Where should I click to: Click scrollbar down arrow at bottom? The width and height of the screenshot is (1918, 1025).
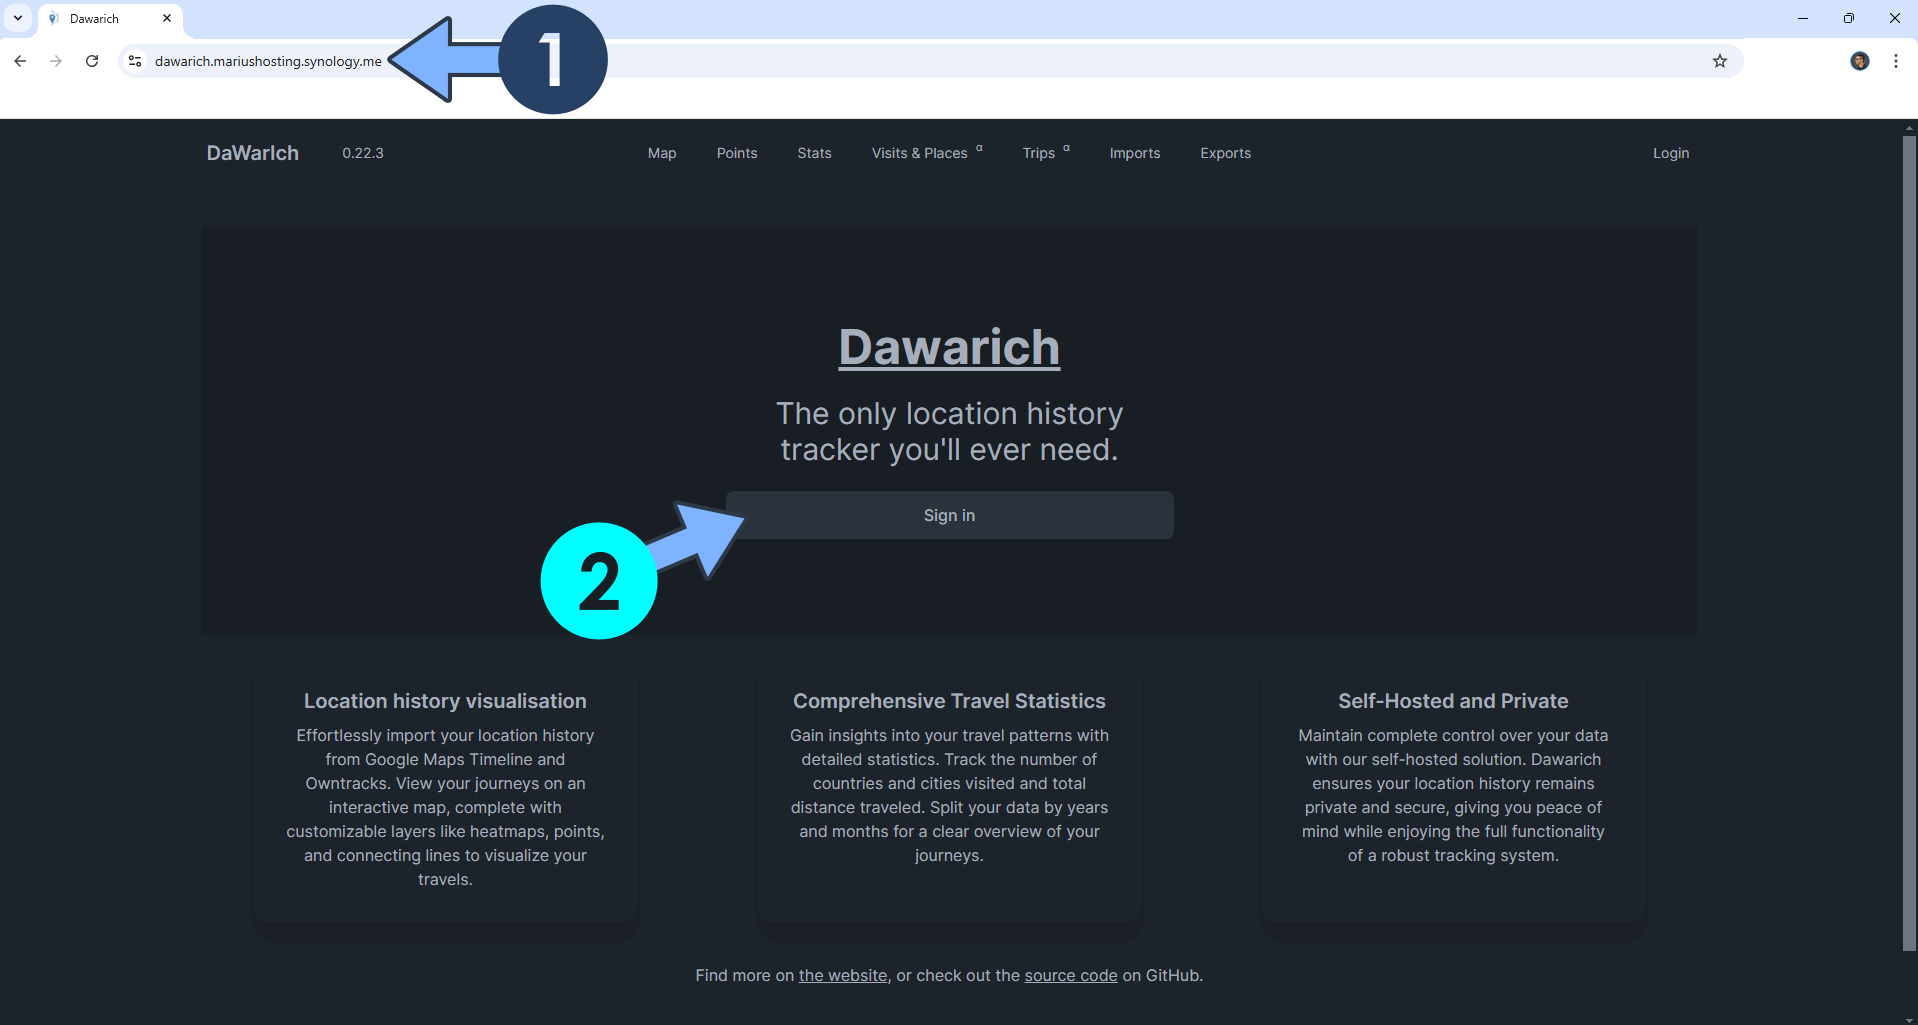(x=1909, y=1019)
